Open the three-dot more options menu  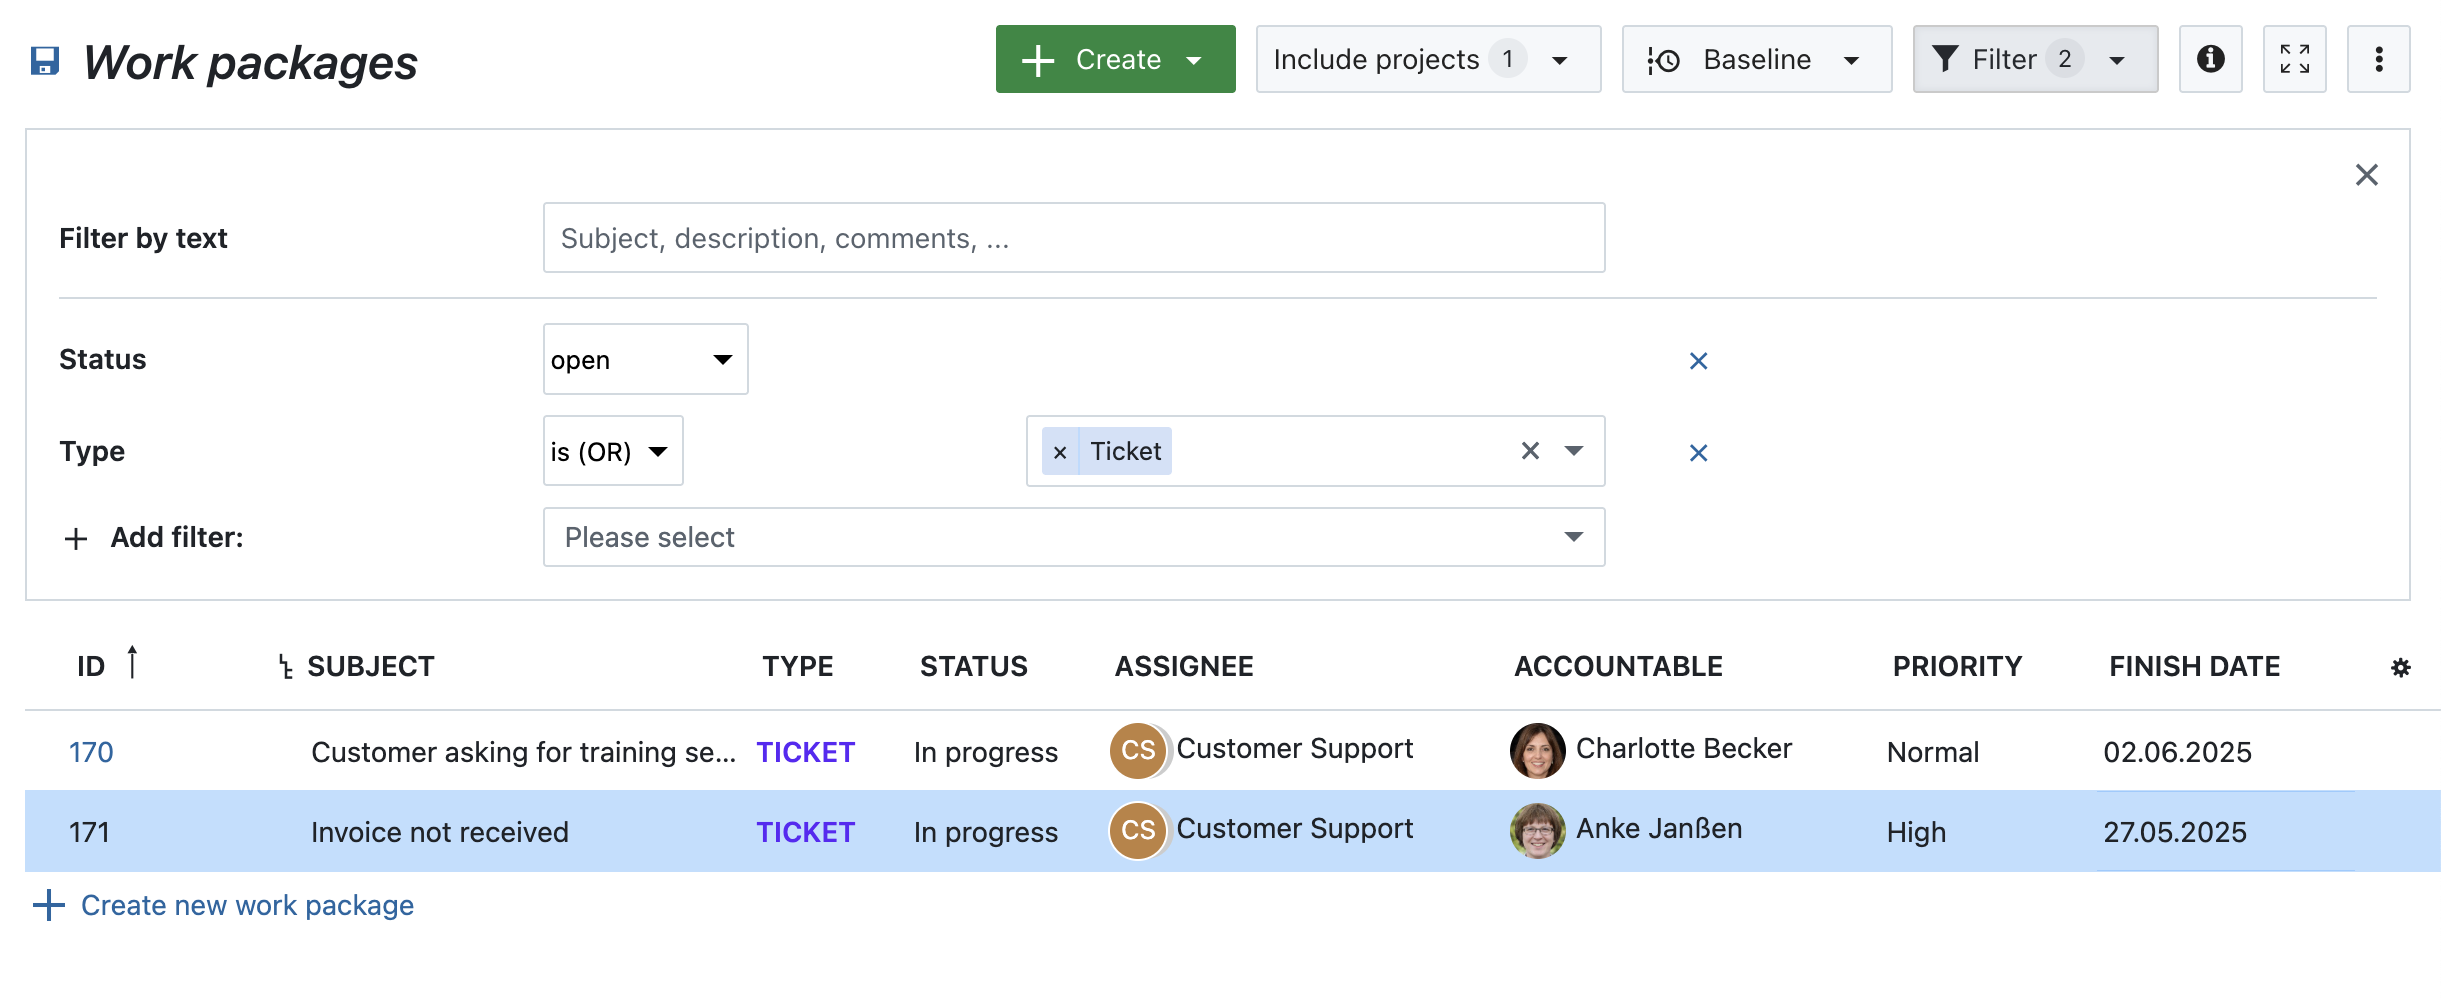2378,59
